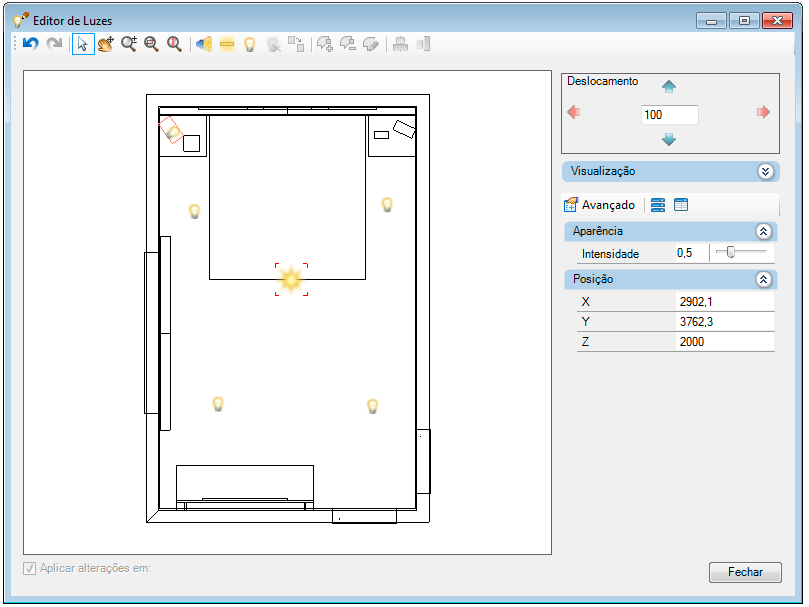Select the zoom window magnifier

coord(151,44)
